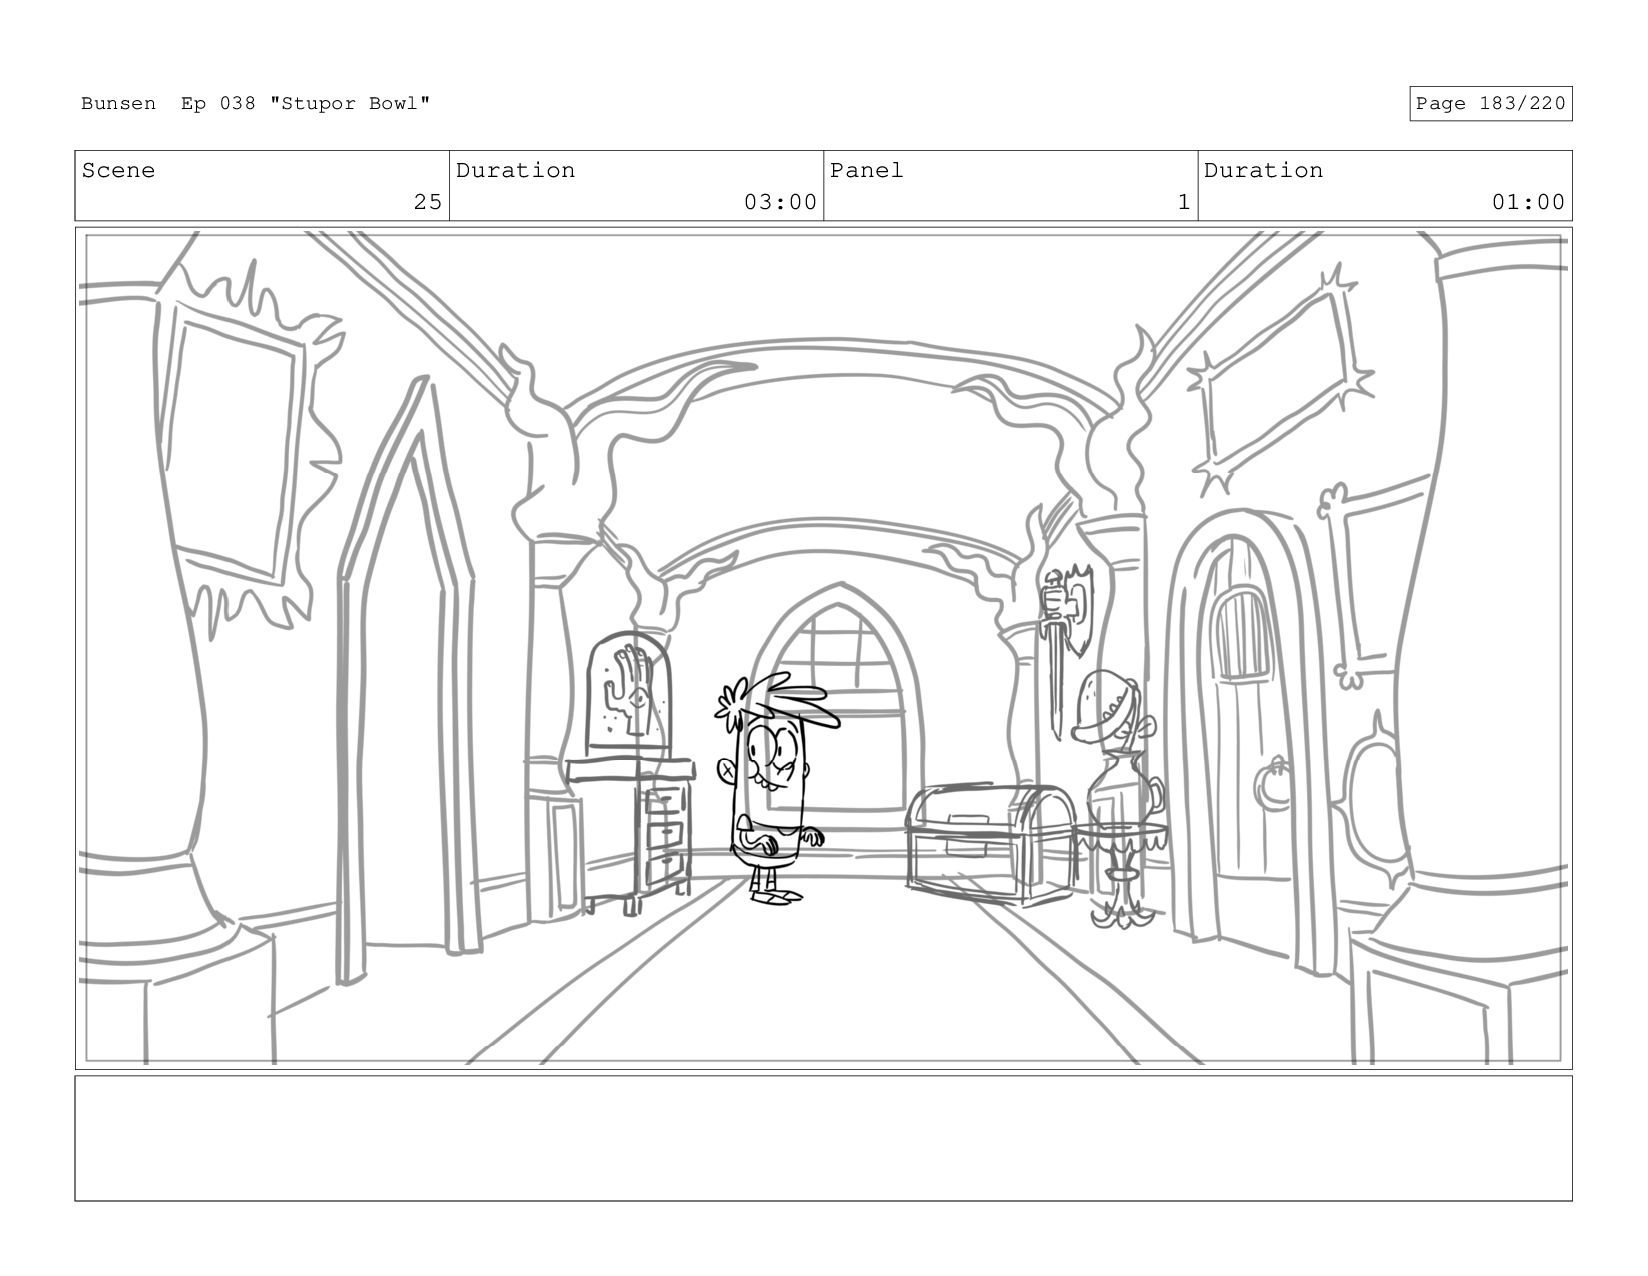Click the empty notes box below the panel
Image resolution: width=1648 pixels, height=1276 pixels.
pyautogui.click(x=823, y=1138)
